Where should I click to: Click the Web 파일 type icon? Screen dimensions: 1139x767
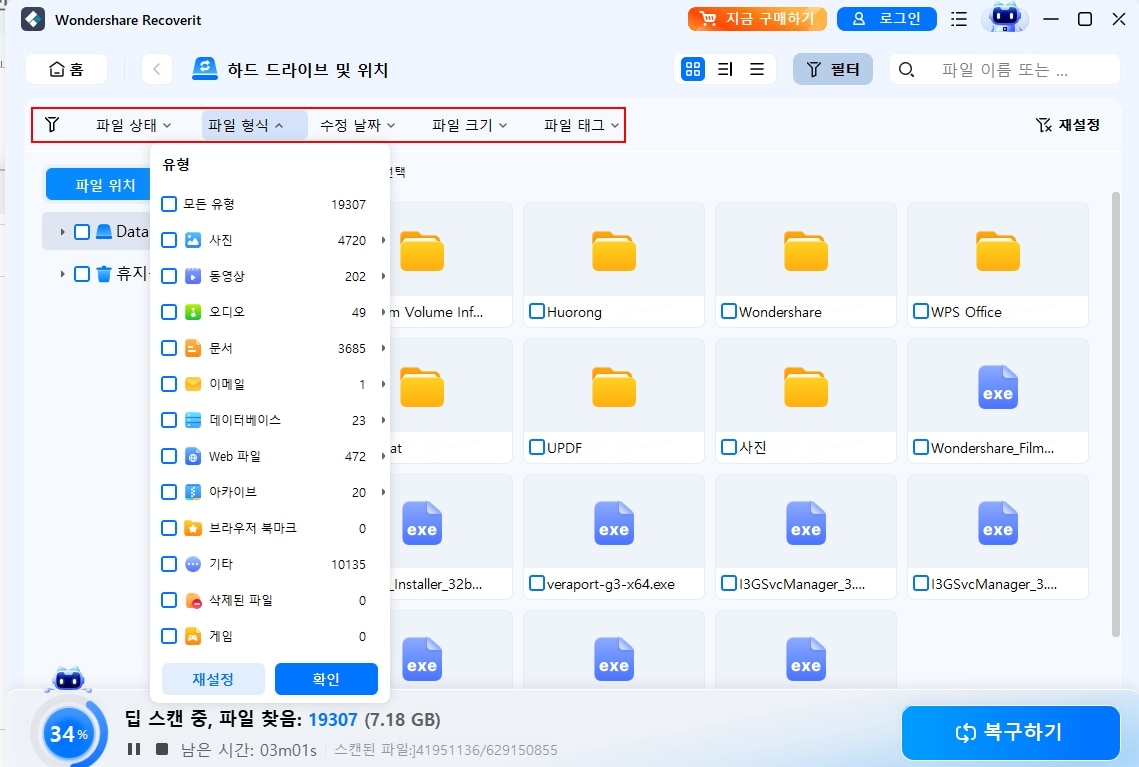click(x=192, y=456)
